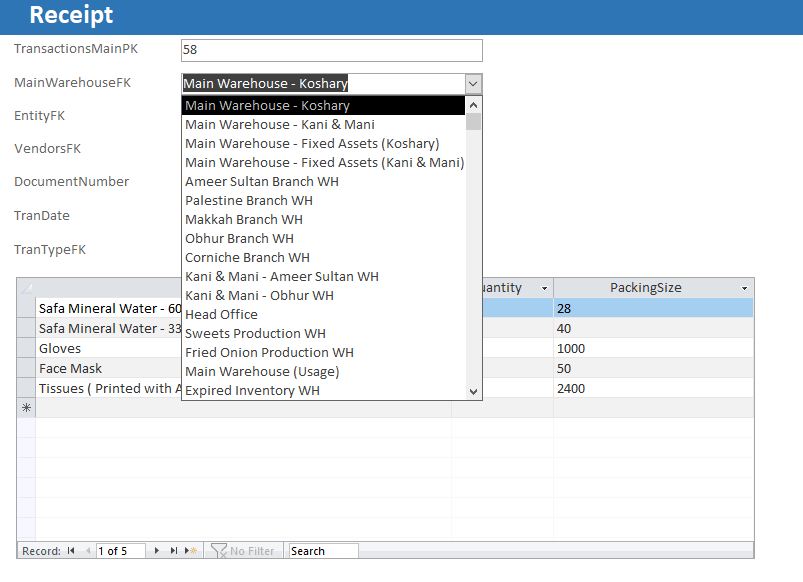Image resolution: width=803 pixels, height=582 pixels.
Task: Click the current record number box '1 of 5'
Action: (x=121, y=551)
